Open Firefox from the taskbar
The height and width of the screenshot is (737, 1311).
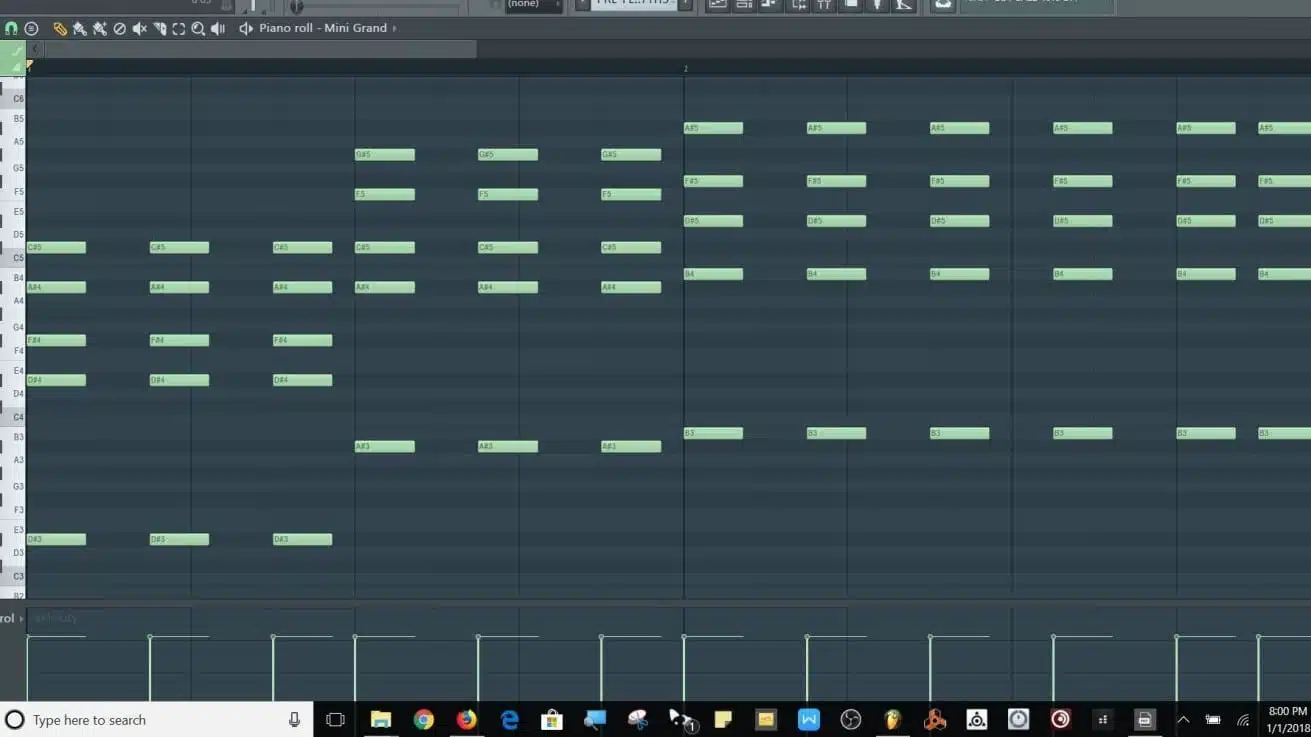coord(467,720)
